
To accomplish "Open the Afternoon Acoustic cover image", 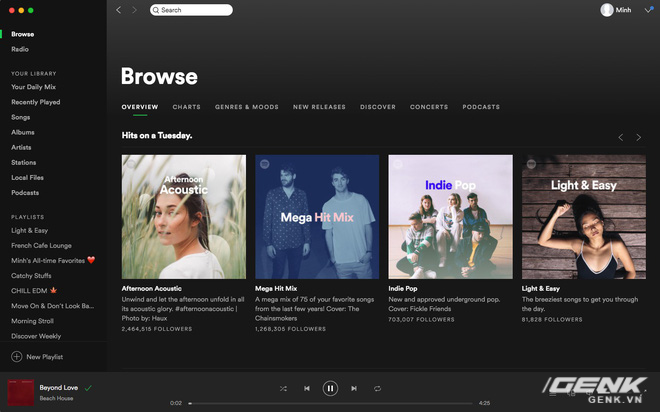I will tap(184, 217).
